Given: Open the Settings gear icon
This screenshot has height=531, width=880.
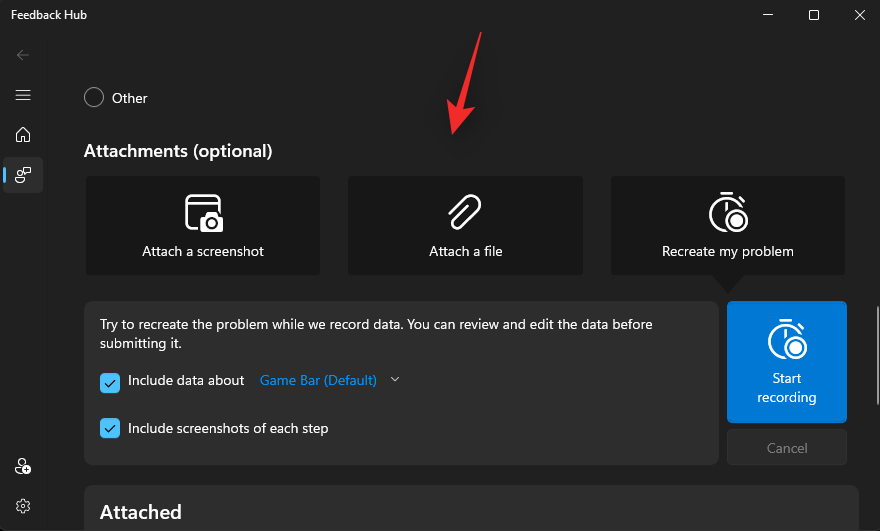Looking at the screenshot, I should (23, 506).
